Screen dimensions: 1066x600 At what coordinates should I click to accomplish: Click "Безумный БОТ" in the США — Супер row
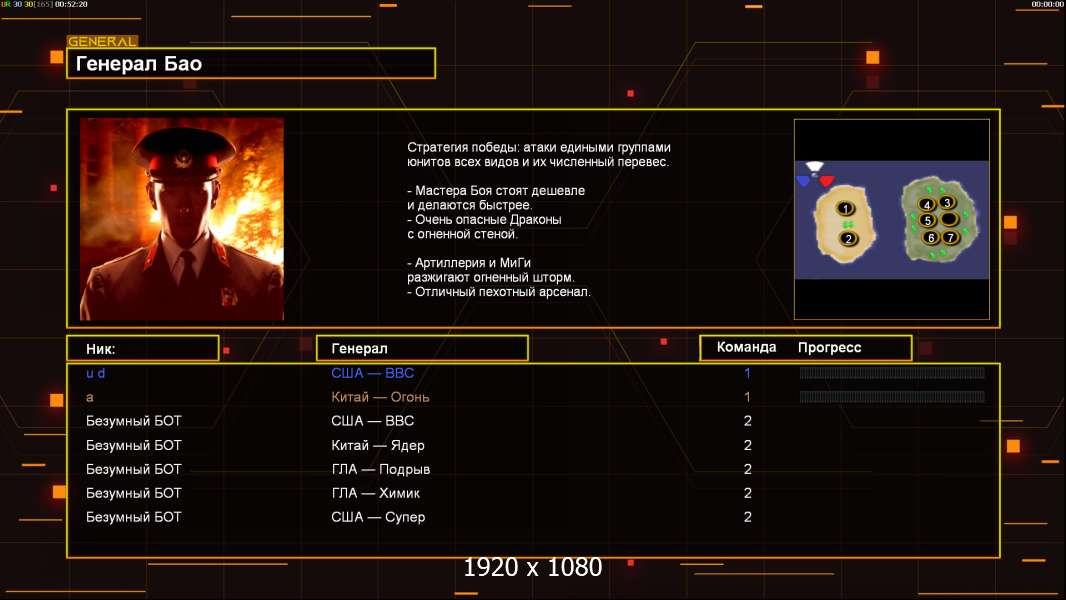click(133, 516)
